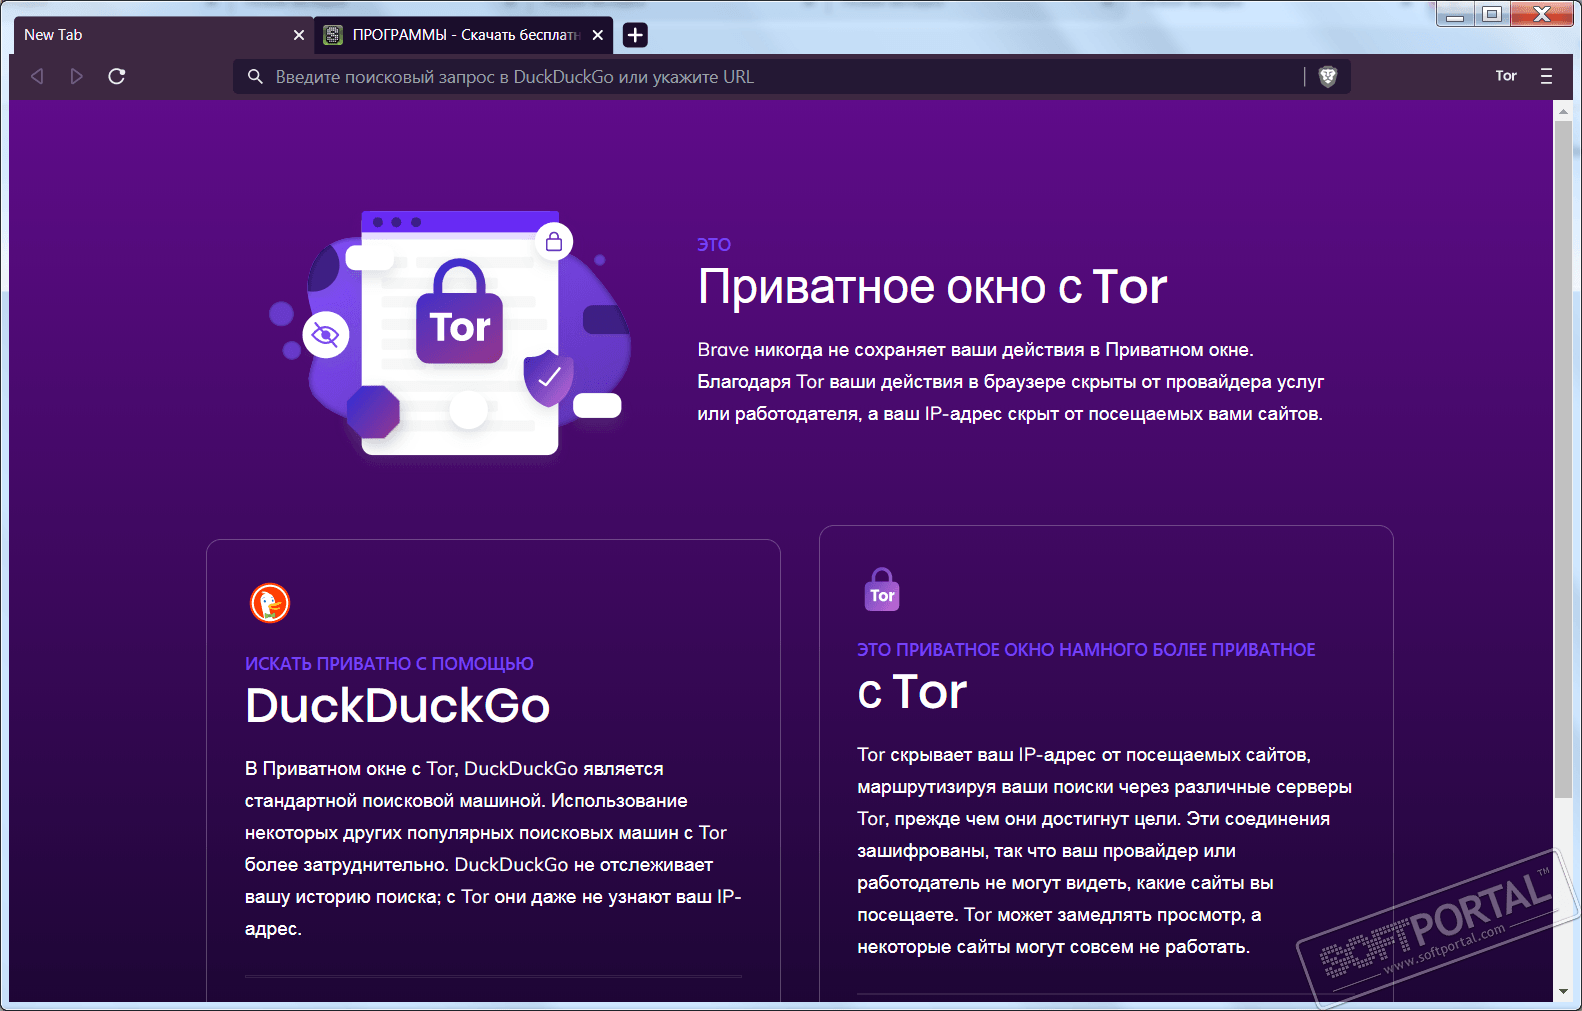The width and height of the screenshot is (1582, 1011).
Task: Minimize the Brave window
Action: (1455, 15)
